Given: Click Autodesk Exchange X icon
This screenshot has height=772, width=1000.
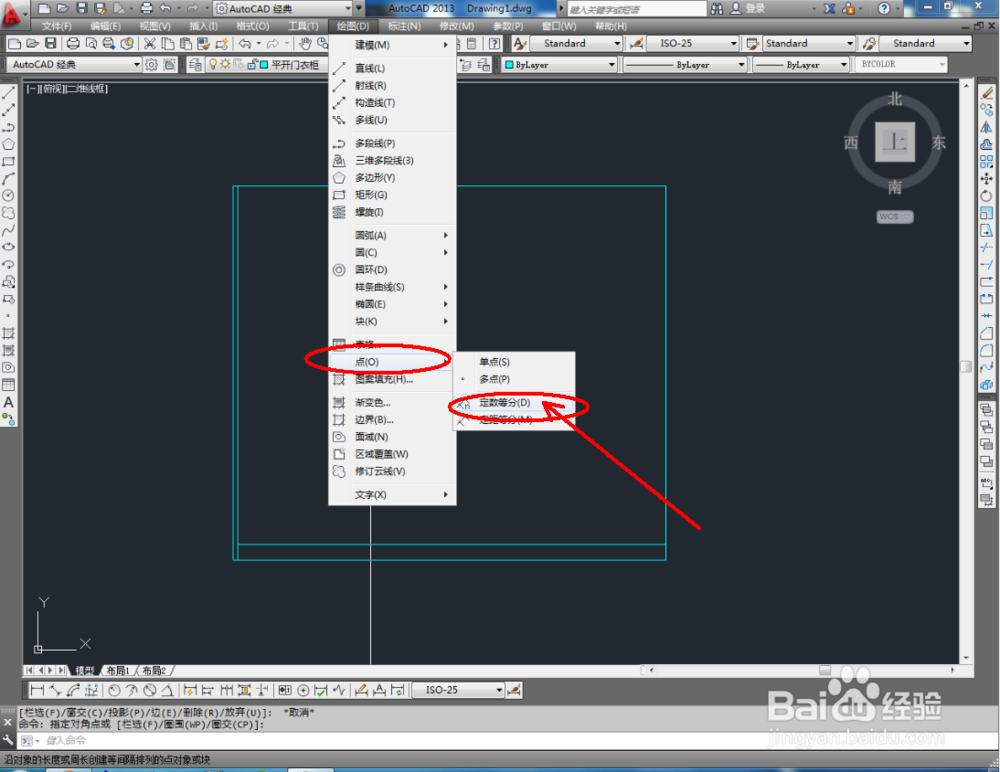Looking at the screenshot, I should (829, 8).
